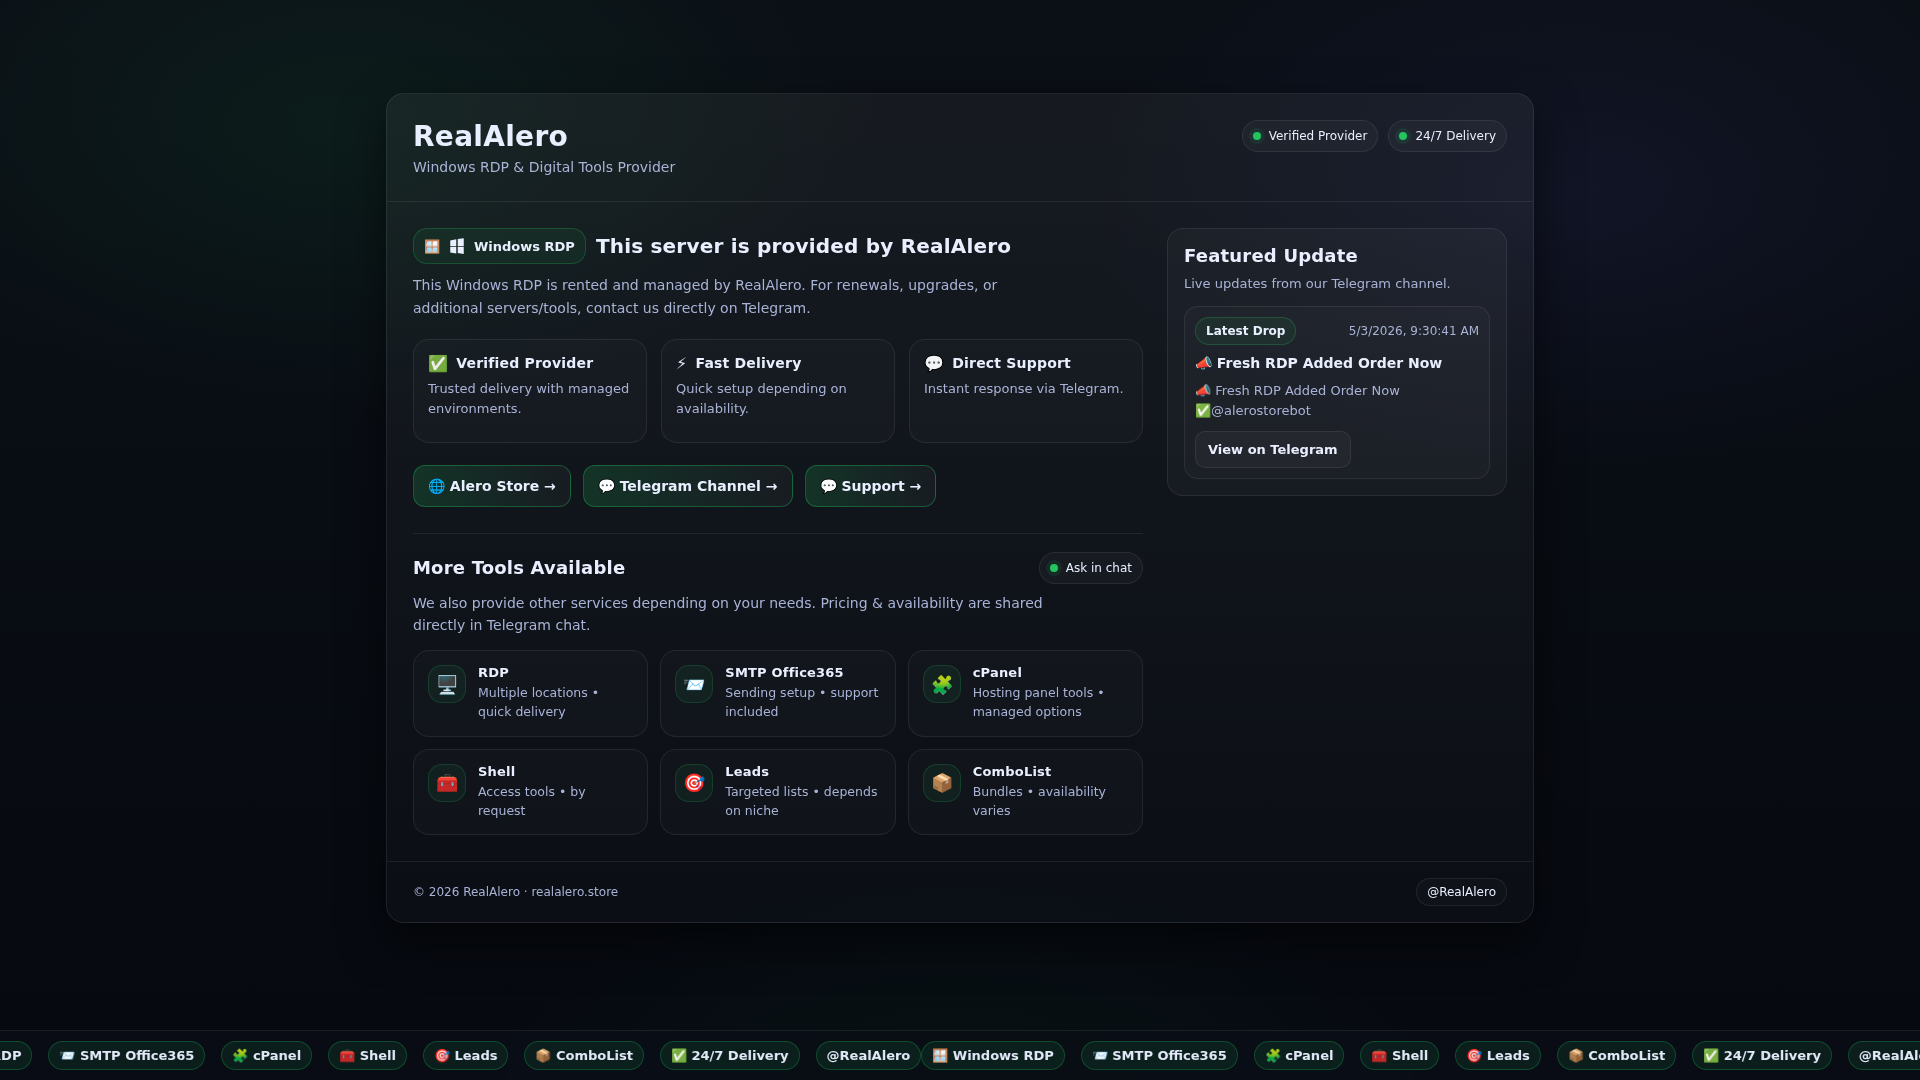1920x1080 pixels.
Task: Click the chat bubble icon on Telegram Channel
Action: point(606,486)
